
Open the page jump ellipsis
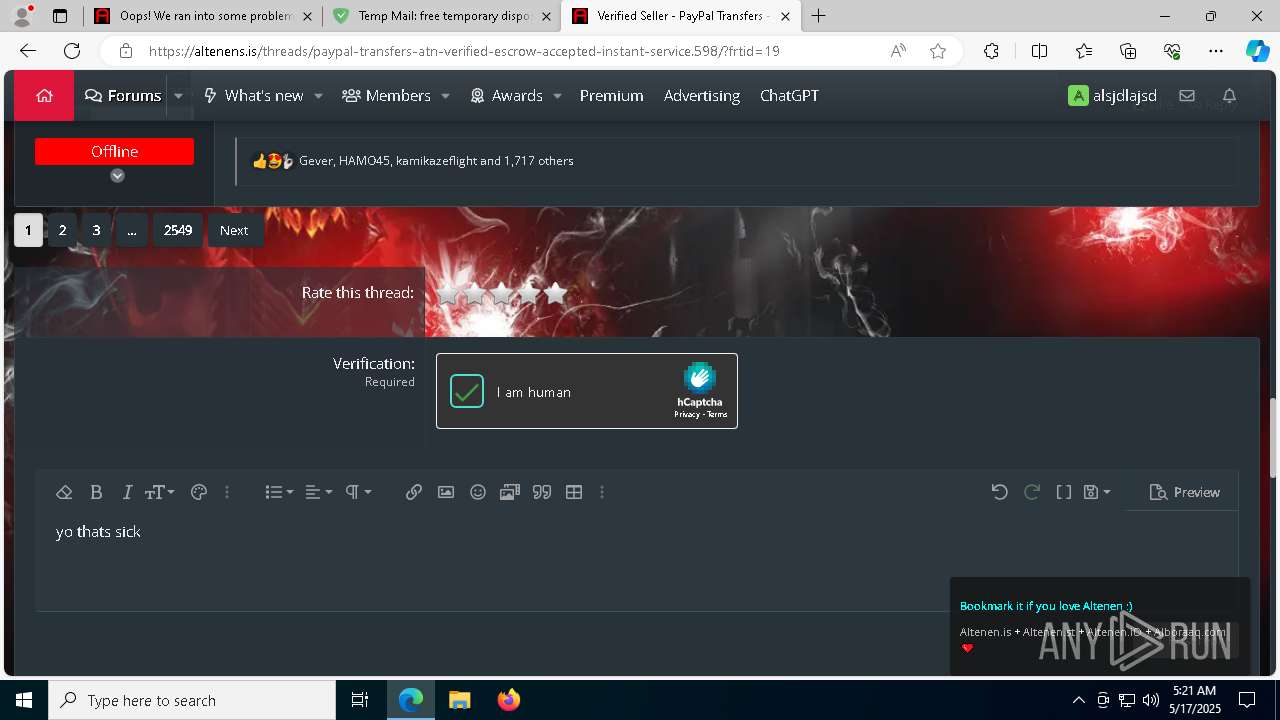point(131,230)
